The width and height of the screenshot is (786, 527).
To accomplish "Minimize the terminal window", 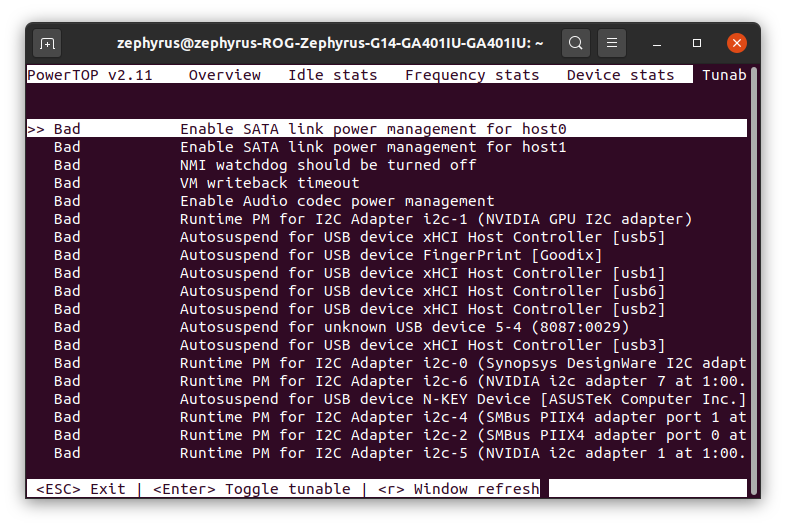I will pos(657,44).
